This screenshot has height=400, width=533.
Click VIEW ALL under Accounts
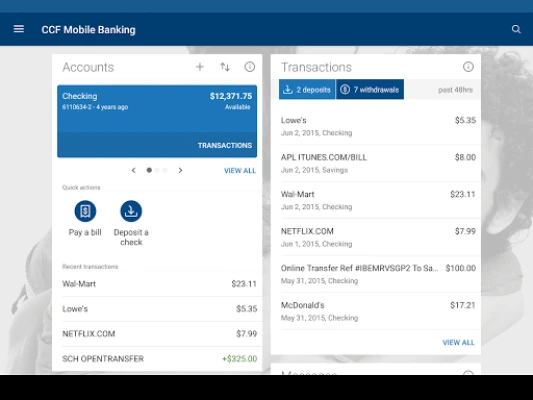coord(240,171)
